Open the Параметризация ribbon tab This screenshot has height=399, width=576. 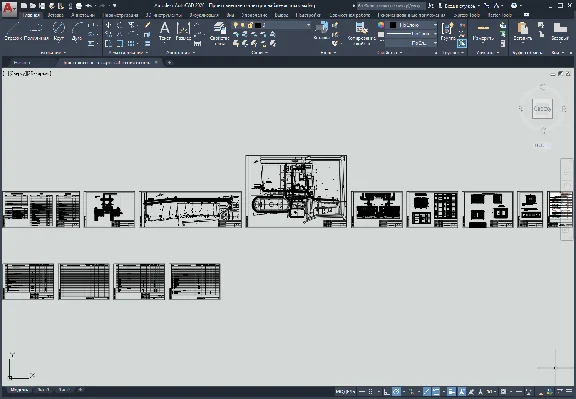click(x=120, y=15)
